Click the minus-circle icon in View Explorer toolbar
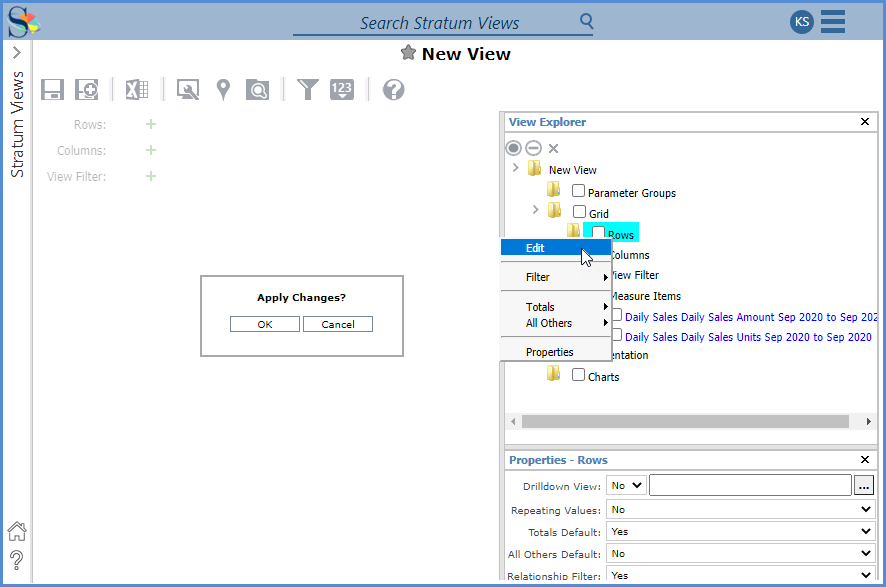This screenshot has height=587, width=886. tap(533, 148)
